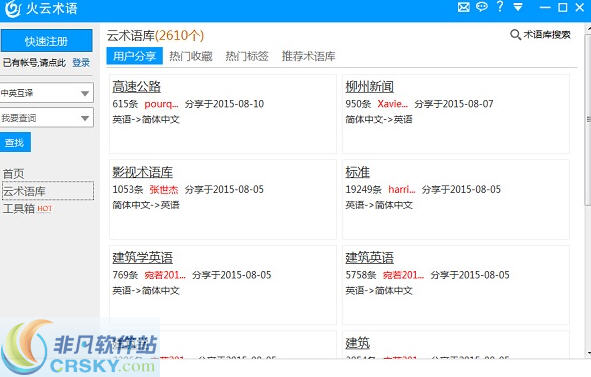Click the text 615条
Viewport: 591px width, 377px height.
125,104
